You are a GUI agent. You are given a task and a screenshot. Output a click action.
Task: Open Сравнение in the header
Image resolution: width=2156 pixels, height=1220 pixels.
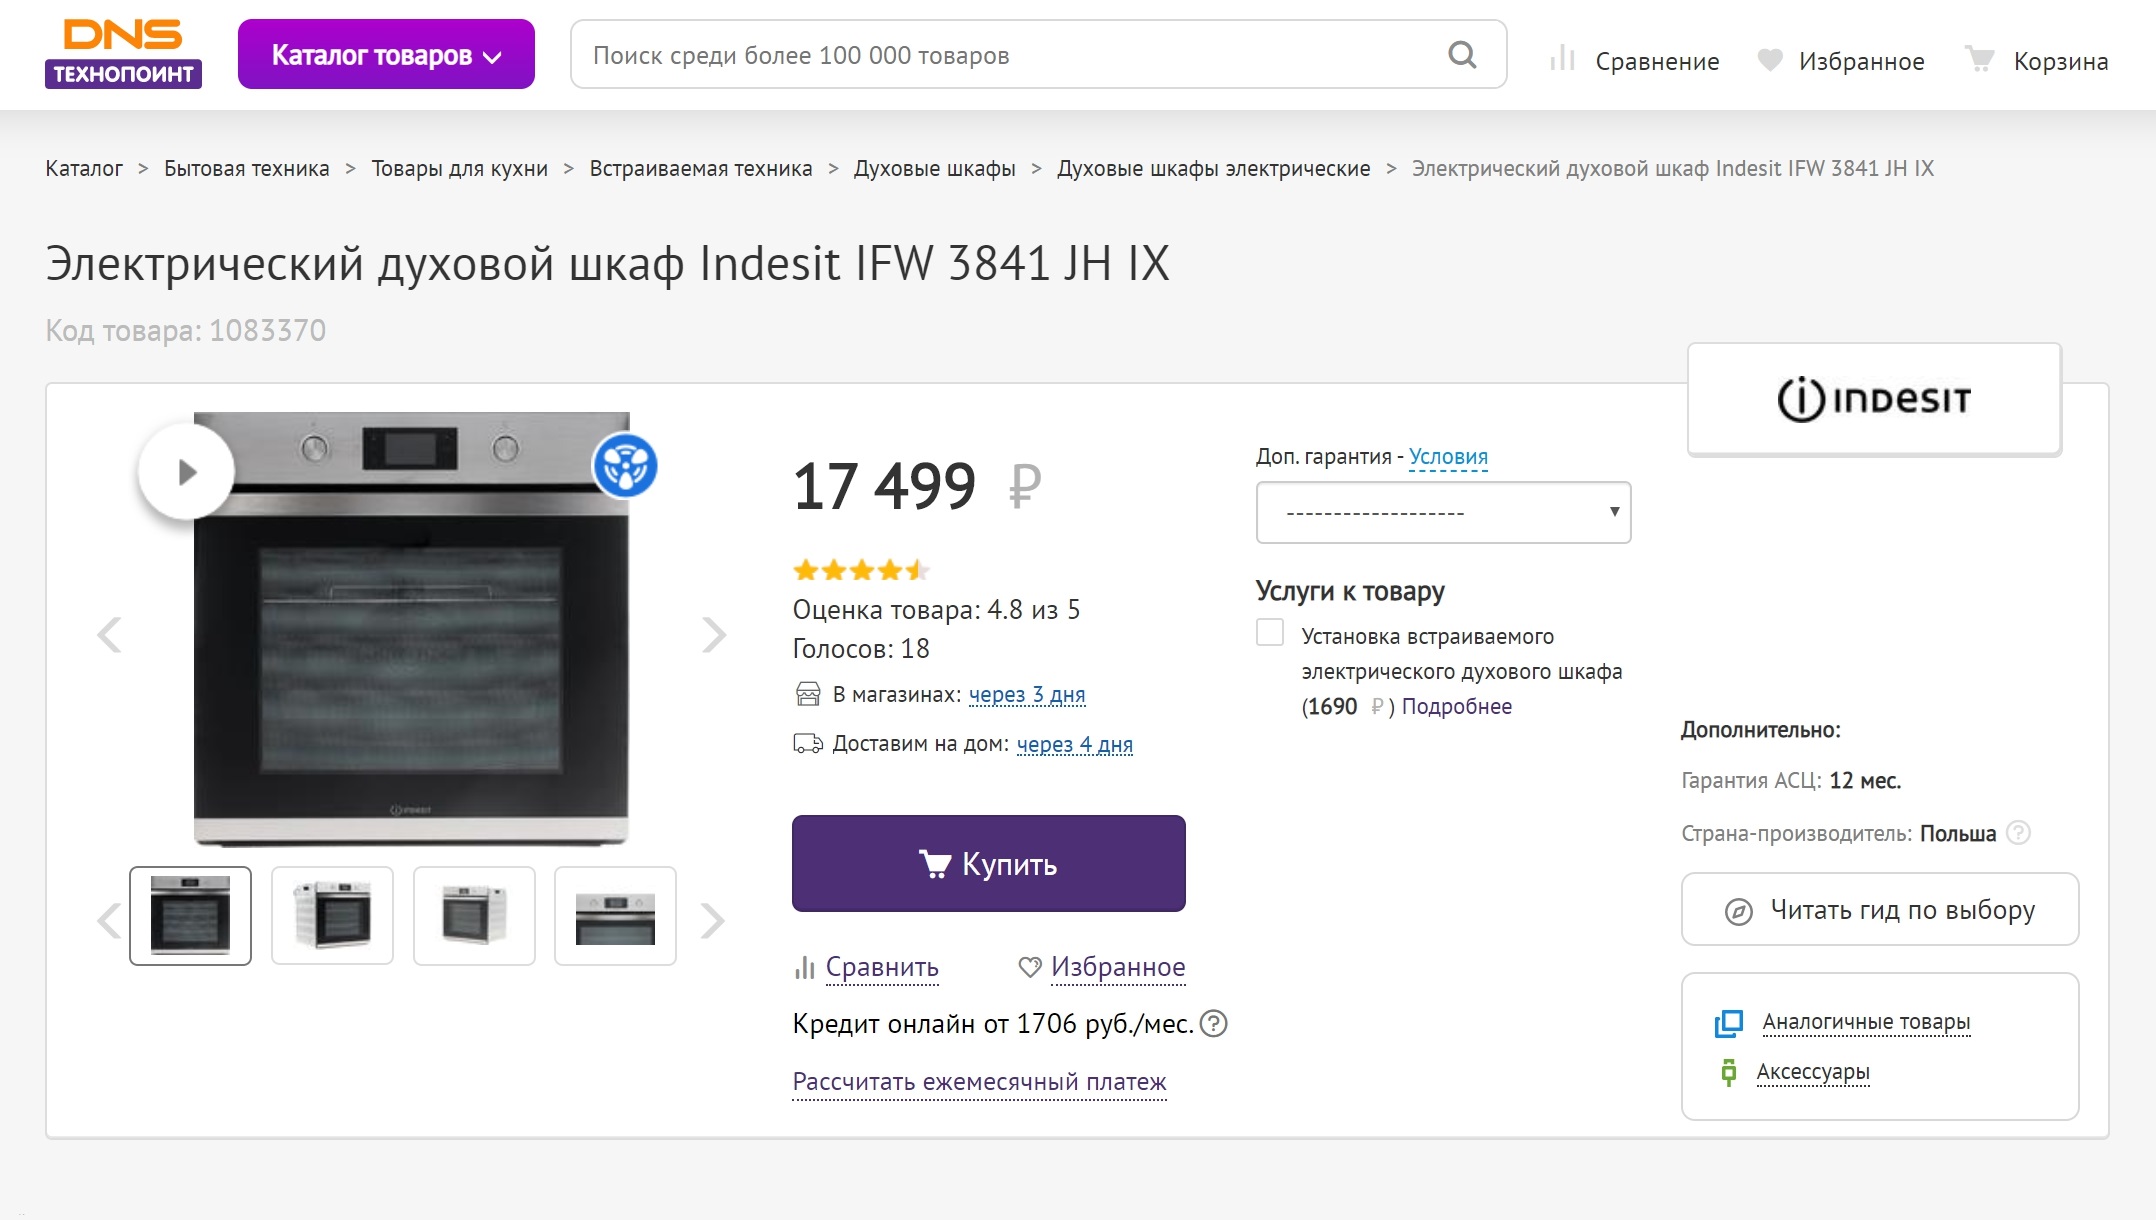1657,61
